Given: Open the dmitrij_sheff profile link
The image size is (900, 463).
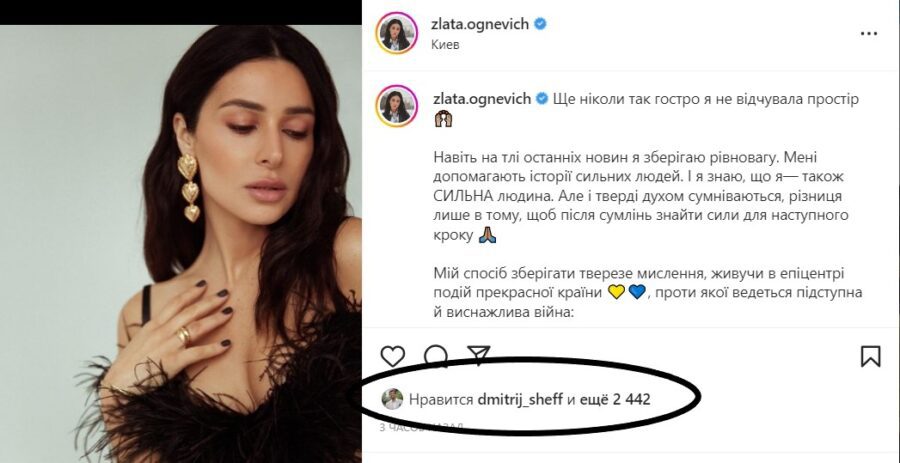Looking at the screenshot, I should coord(520,399).
